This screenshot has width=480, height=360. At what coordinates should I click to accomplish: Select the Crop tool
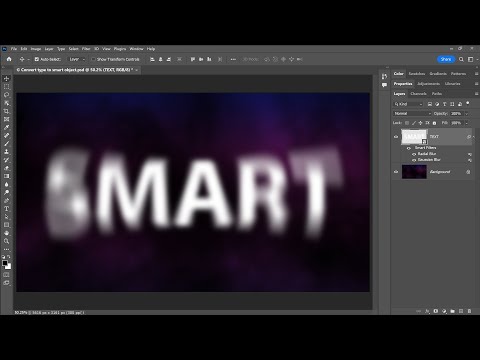pos(6,111)
